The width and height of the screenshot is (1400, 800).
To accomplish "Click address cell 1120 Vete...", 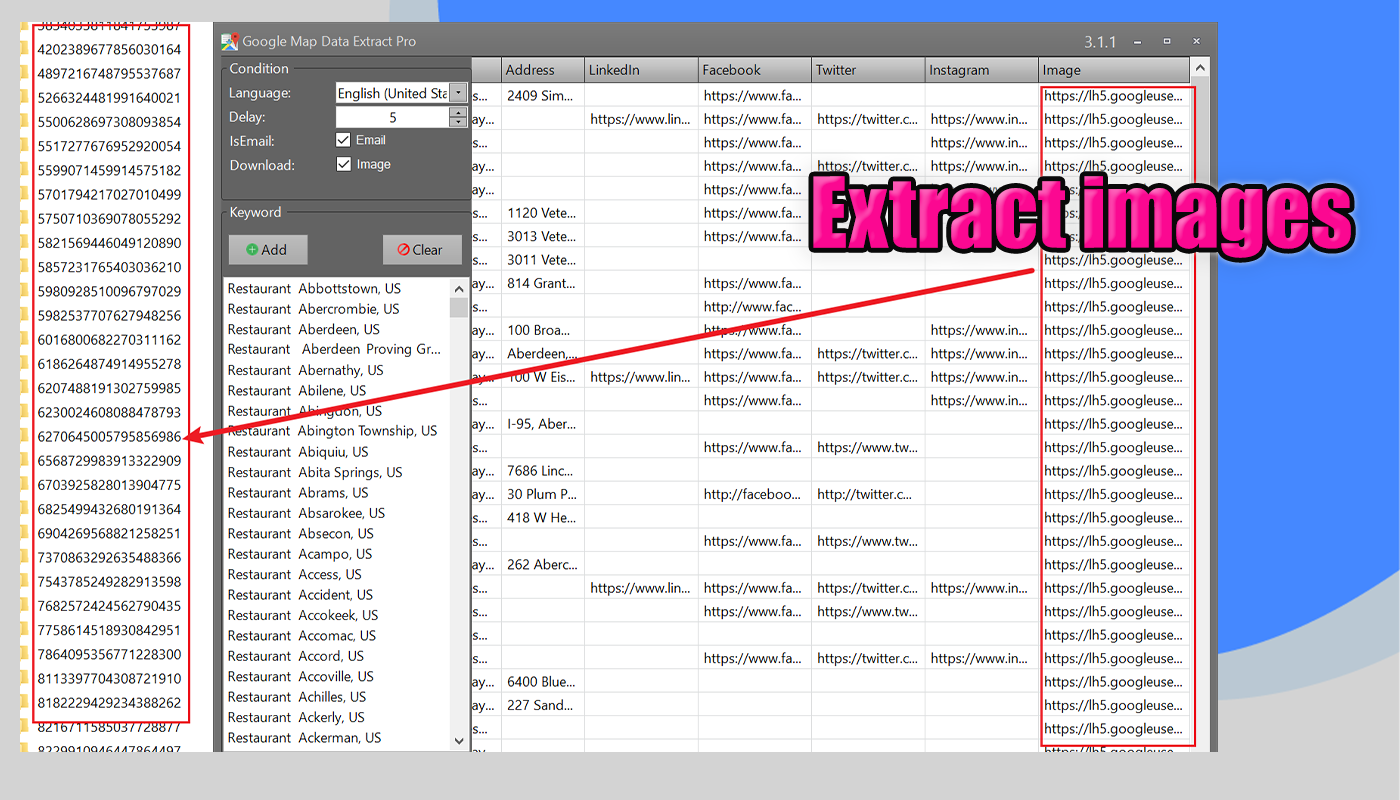I will pyautogui.click(x=542, y=213).
